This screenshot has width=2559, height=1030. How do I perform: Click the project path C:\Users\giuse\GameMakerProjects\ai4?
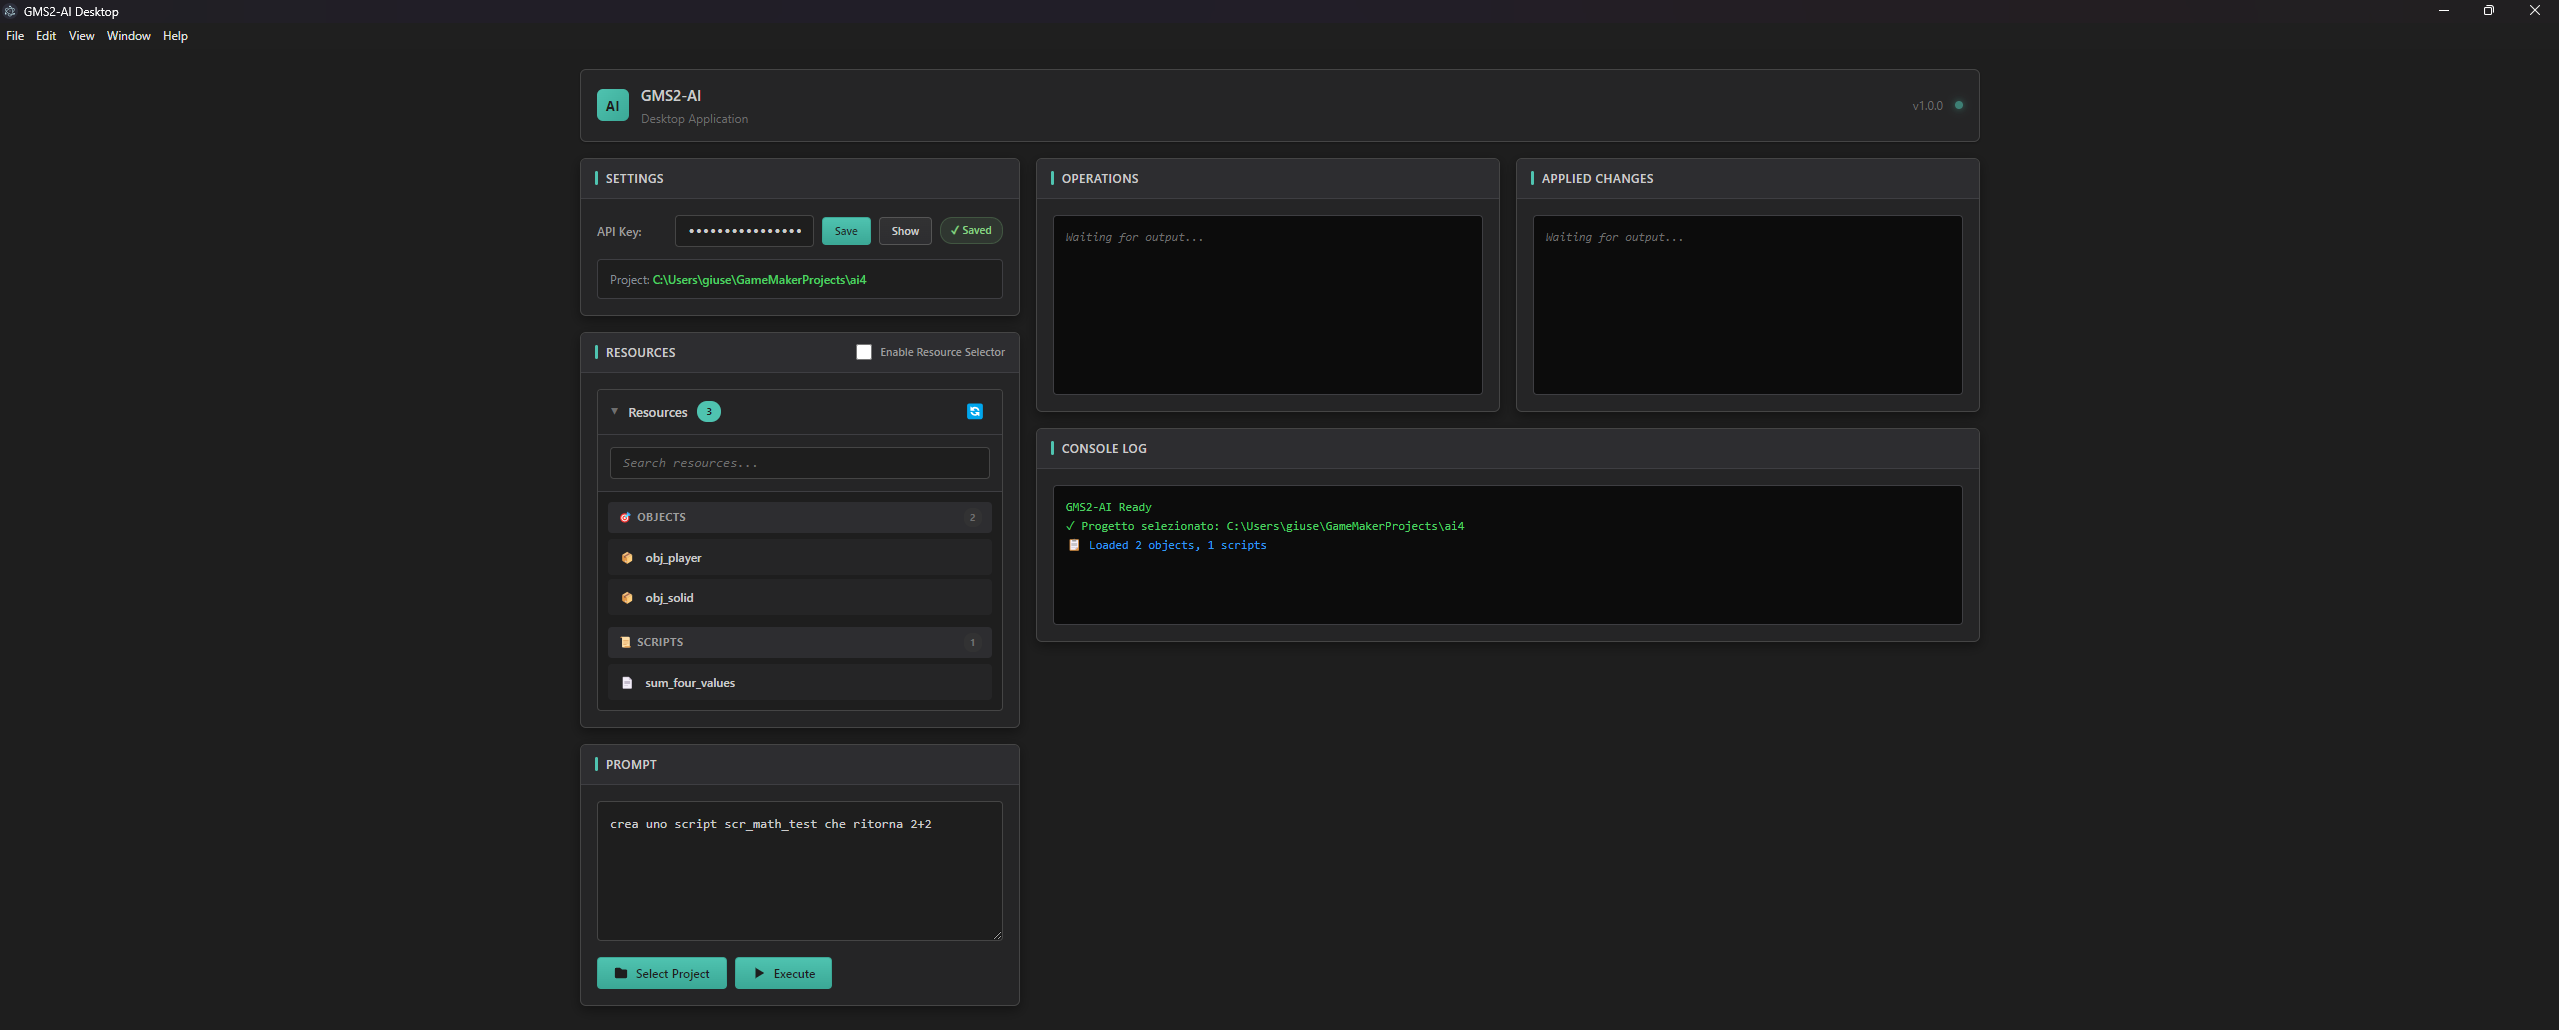760,280
